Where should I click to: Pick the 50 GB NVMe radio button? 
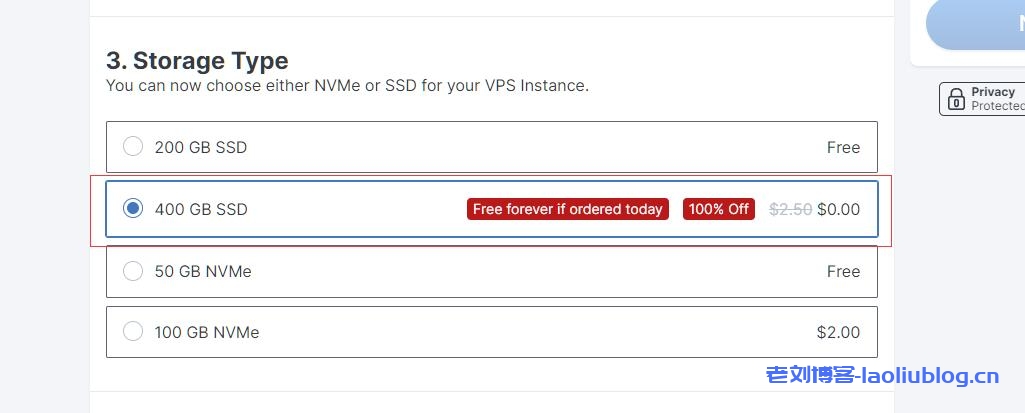point(133,271)
